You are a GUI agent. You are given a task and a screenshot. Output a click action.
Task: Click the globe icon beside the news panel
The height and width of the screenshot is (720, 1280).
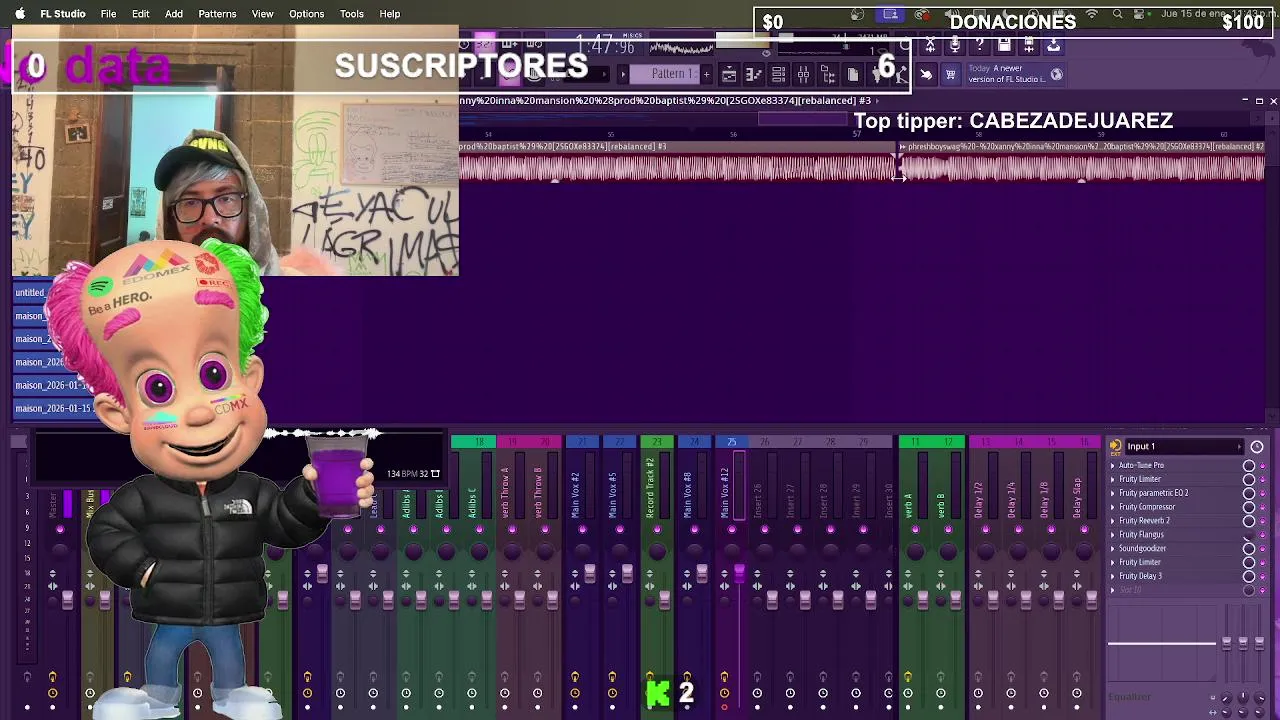click(1056, 75)
